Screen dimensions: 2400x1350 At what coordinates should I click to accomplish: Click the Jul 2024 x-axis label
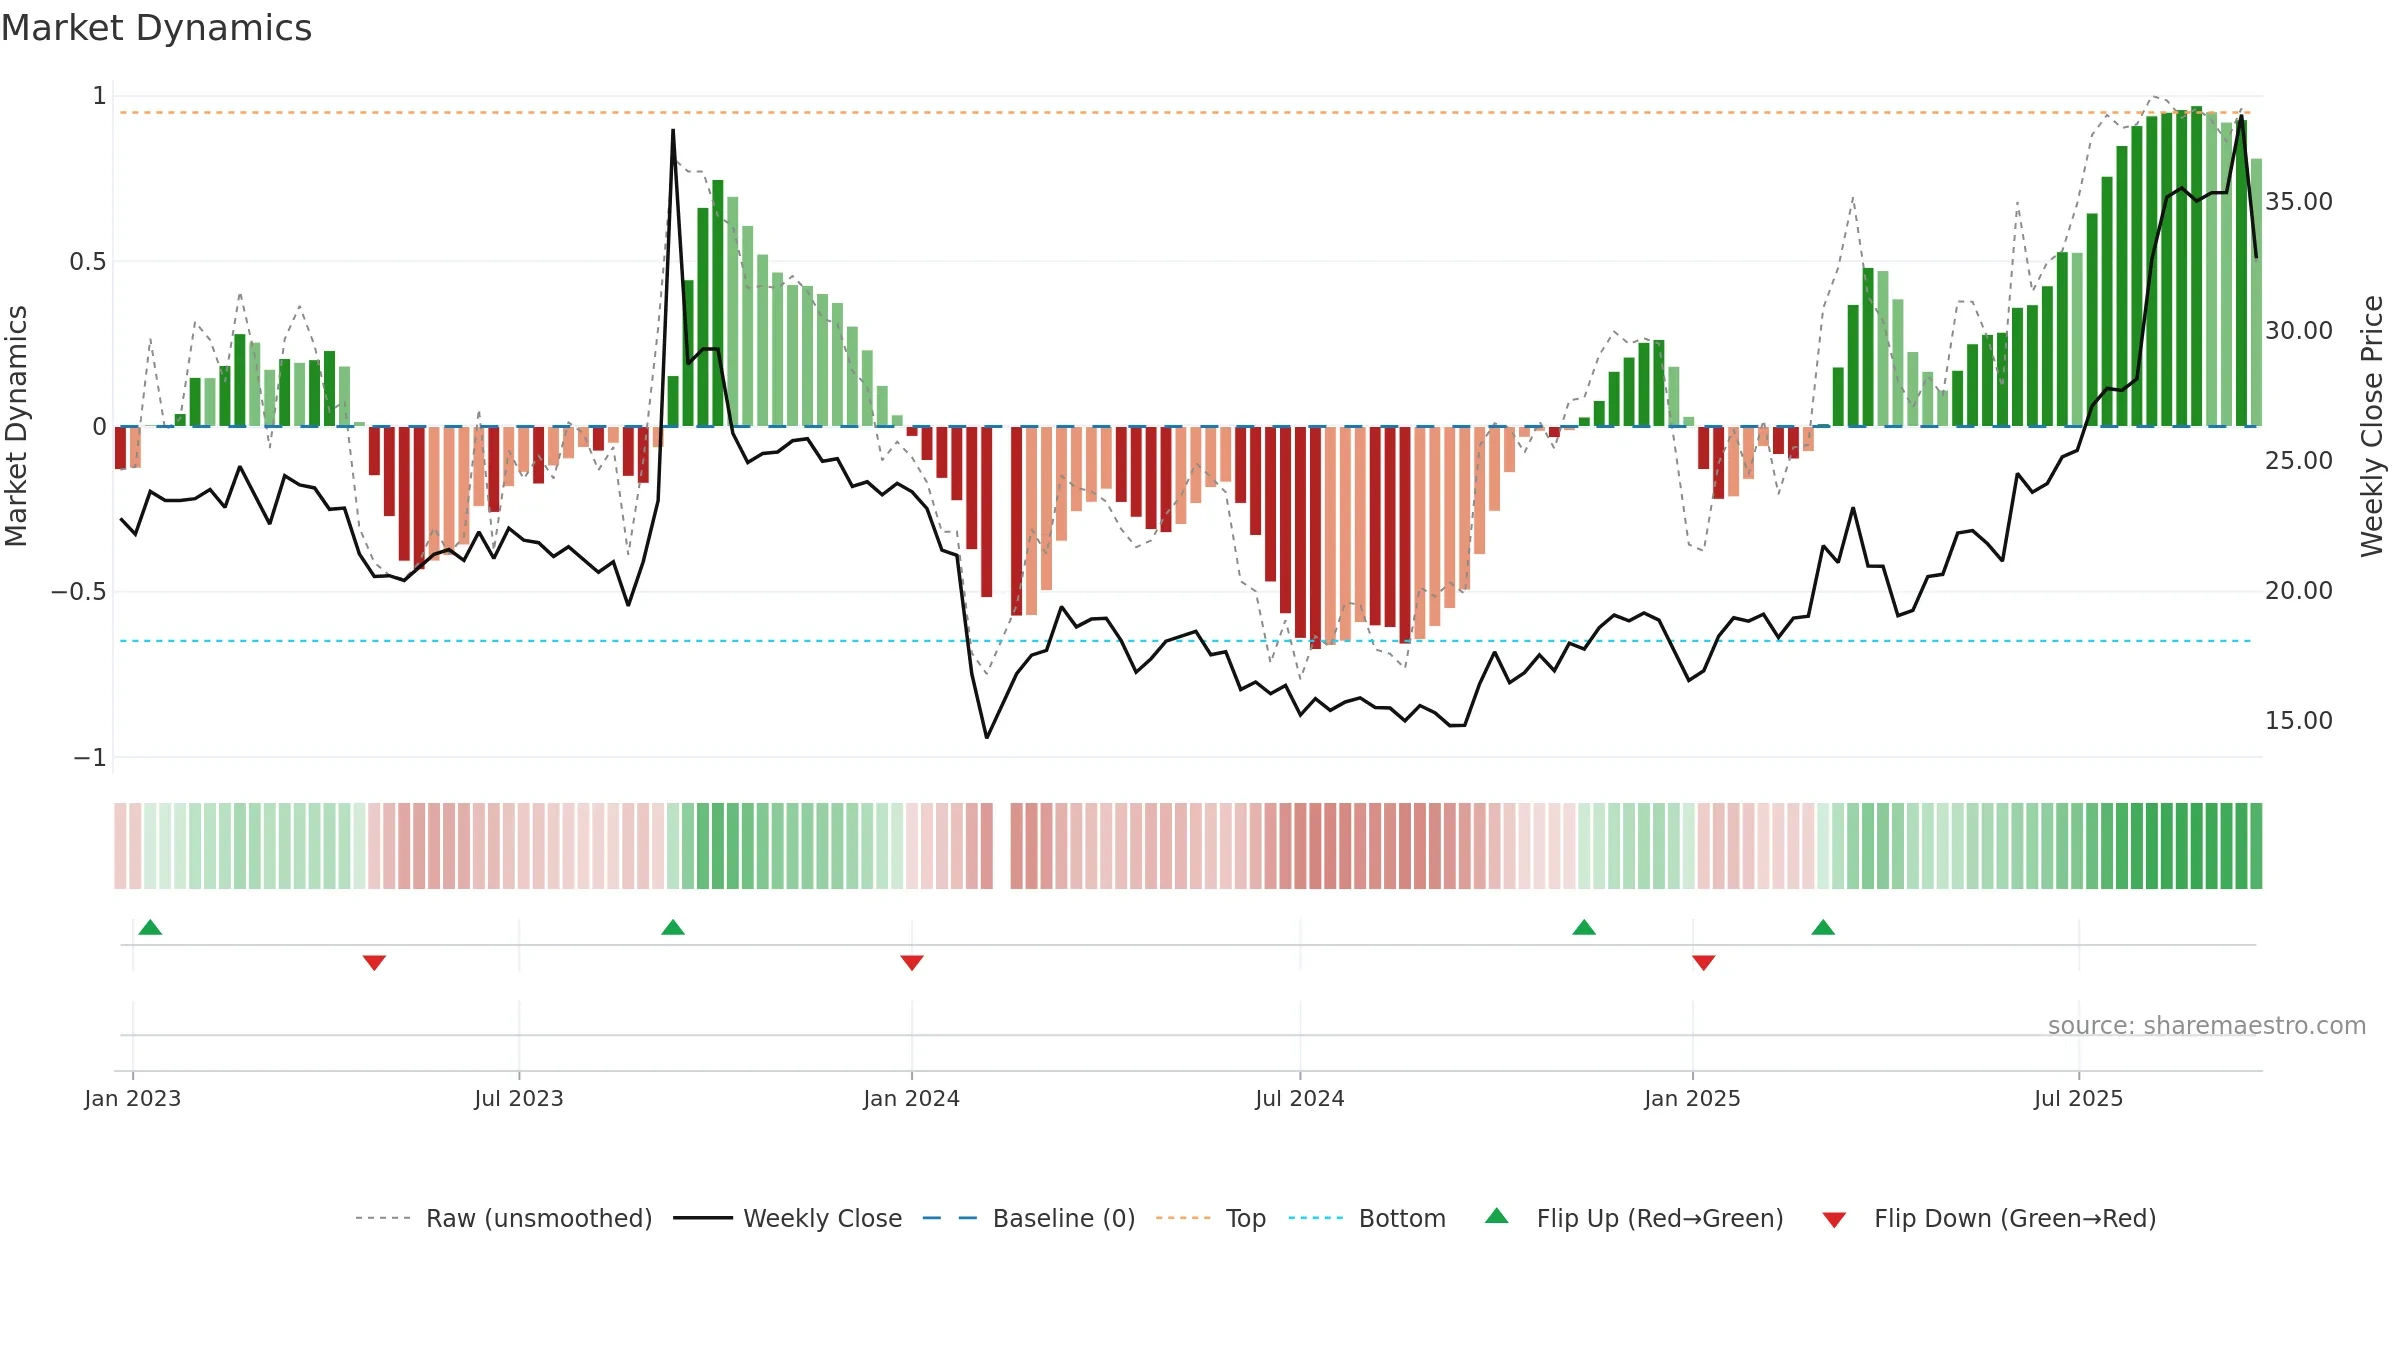[1300, 1098]
